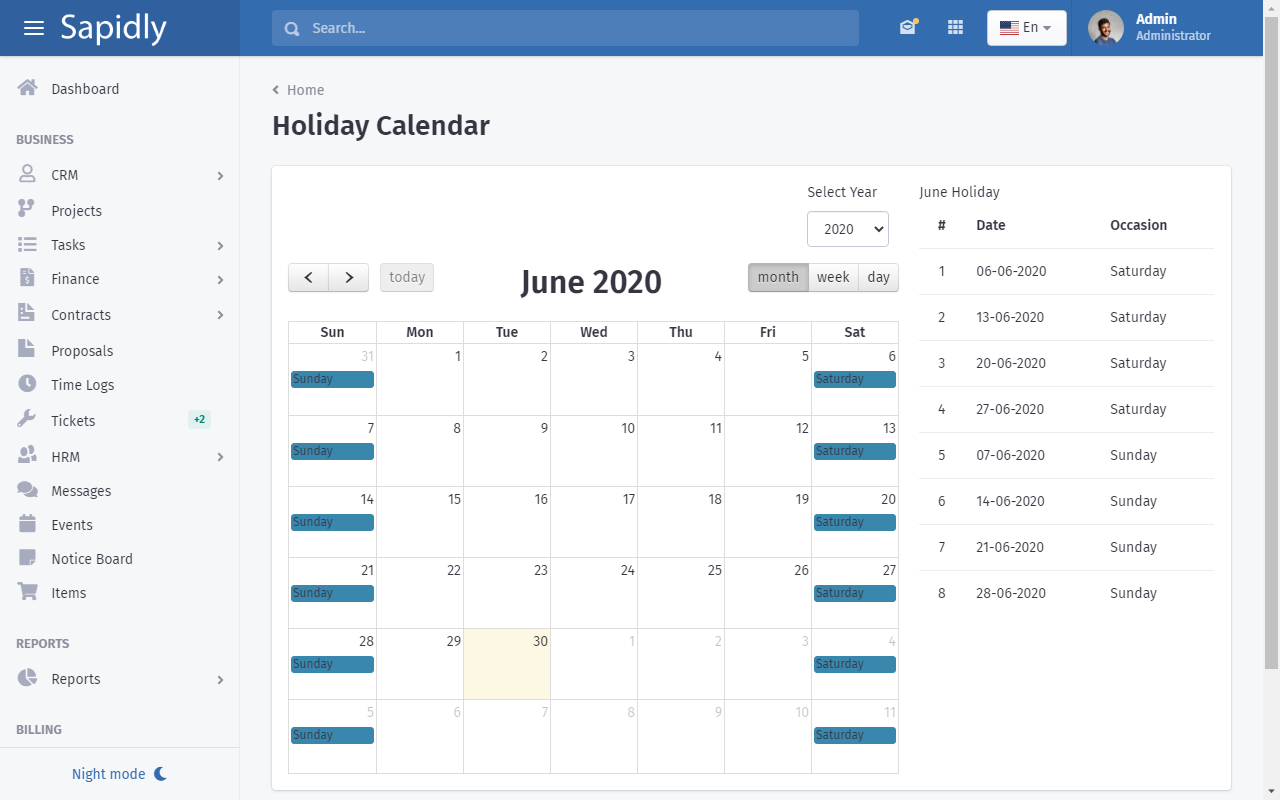Open the language selector dropdown
This screenshot has width=1280, height=800.
[x=1026, y=28]
